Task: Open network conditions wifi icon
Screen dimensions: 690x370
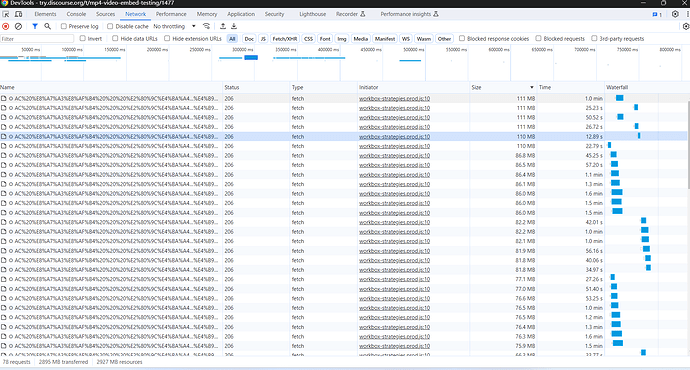Action: point(206,26)
